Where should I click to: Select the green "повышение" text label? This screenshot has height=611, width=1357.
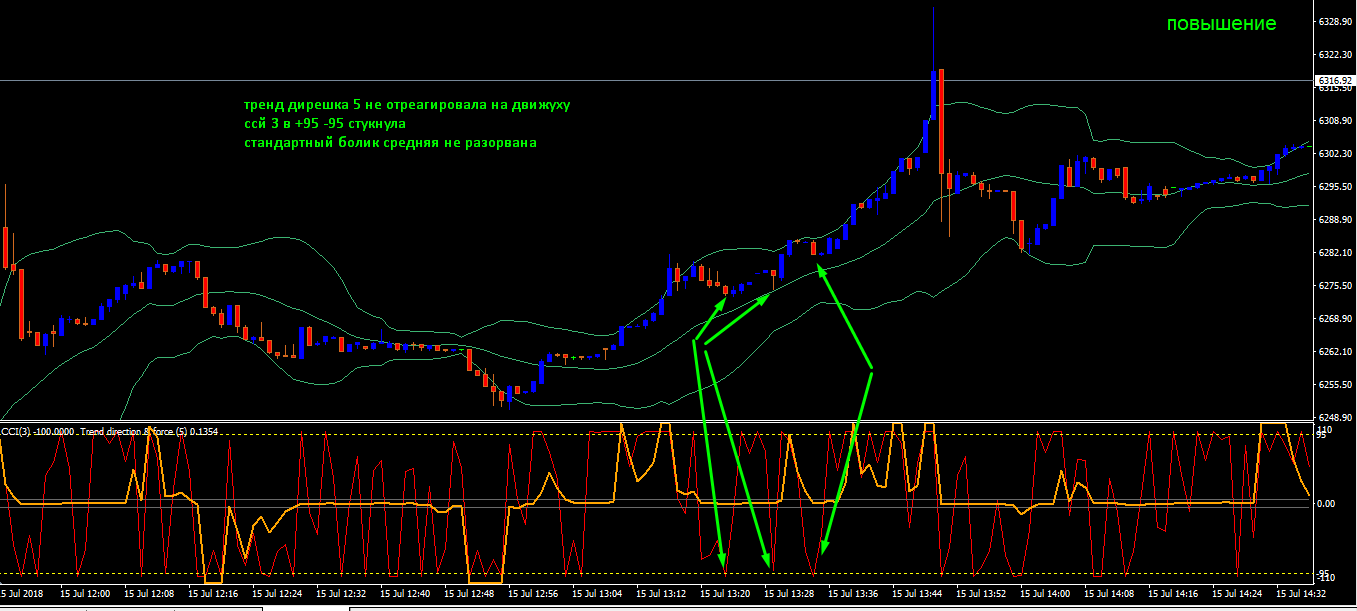point(1221,24)
